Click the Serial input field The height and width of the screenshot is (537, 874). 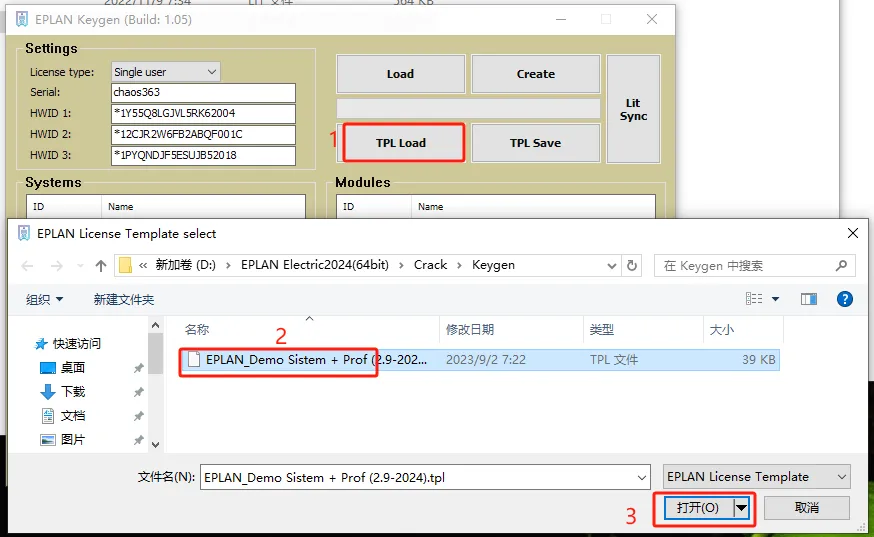click(203, 93)
